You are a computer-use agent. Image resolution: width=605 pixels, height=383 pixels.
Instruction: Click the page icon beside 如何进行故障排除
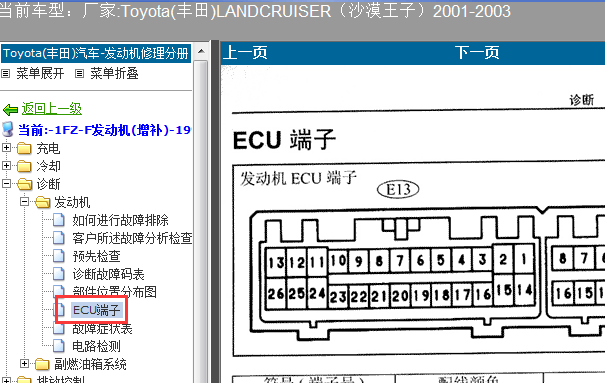(x=59, y=219)
